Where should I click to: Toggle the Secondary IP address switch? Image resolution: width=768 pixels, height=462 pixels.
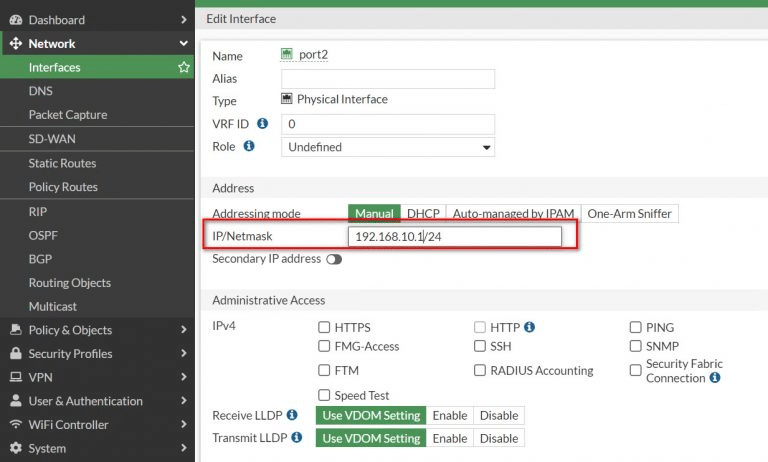pos(334,259)
